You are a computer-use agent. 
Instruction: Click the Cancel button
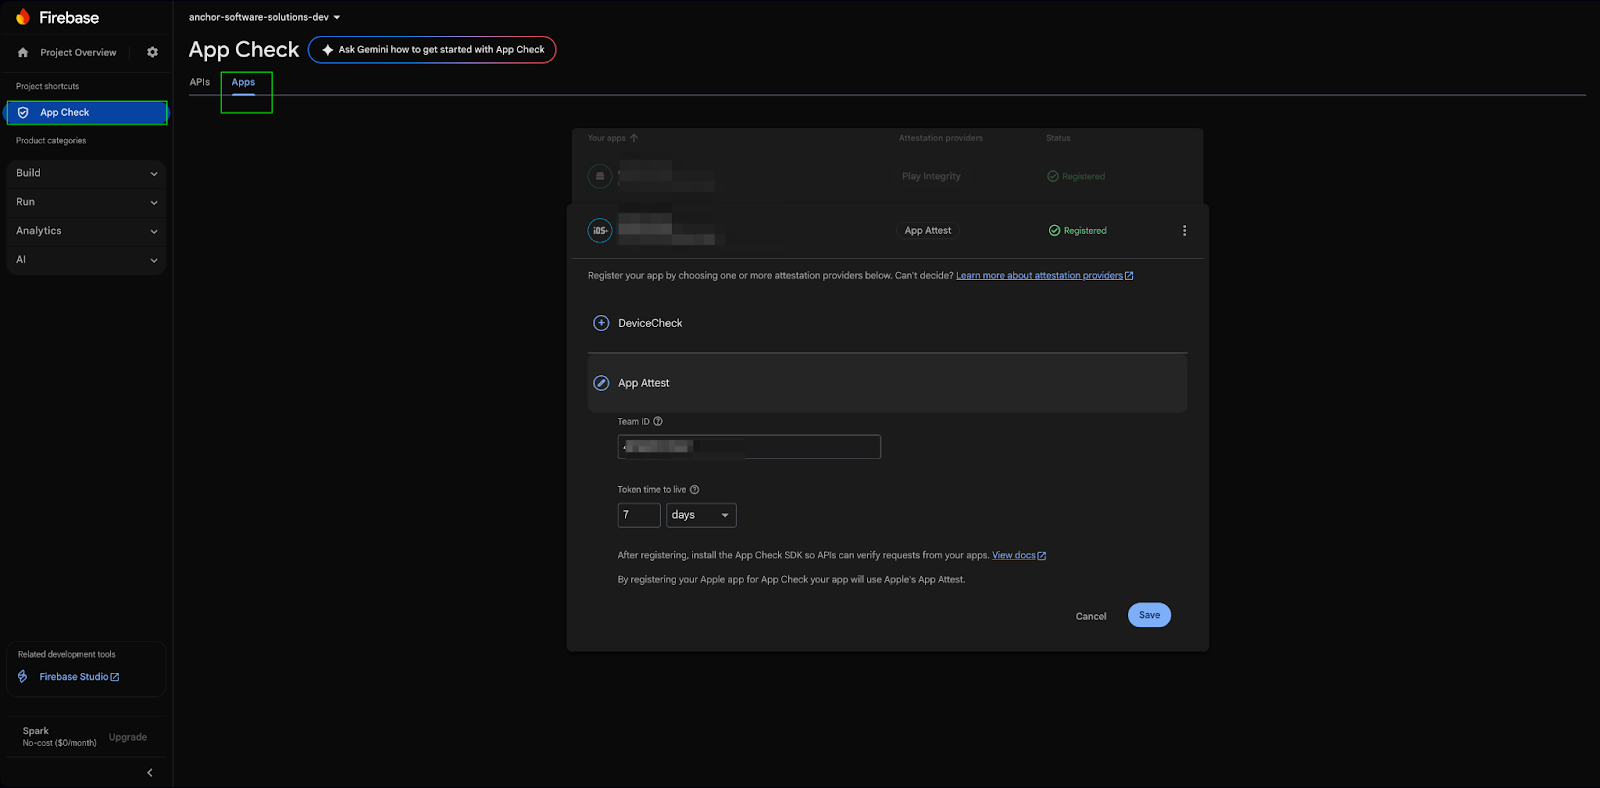[1091, 616]
